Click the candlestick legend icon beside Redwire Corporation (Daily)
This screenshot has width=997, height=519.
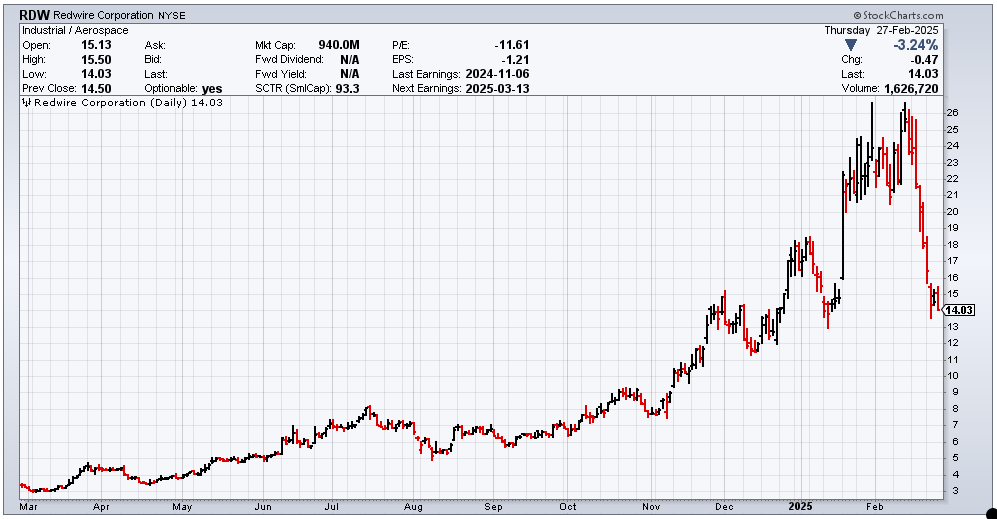click(x=27, y=103)
